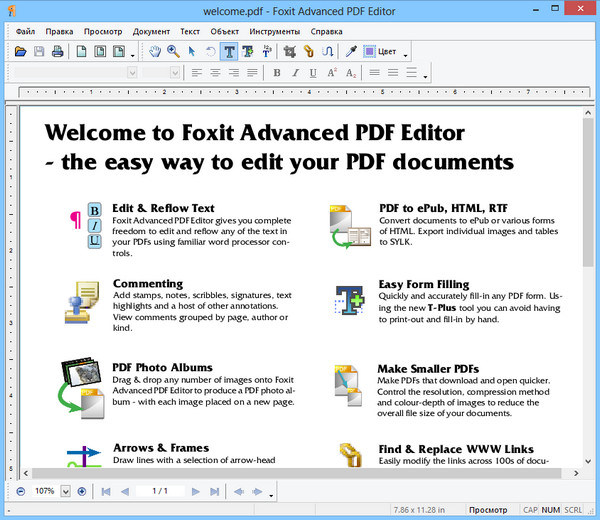600x520 pixels.
Task: Open the font size dropdown
Action: click(x=175, y=73)
